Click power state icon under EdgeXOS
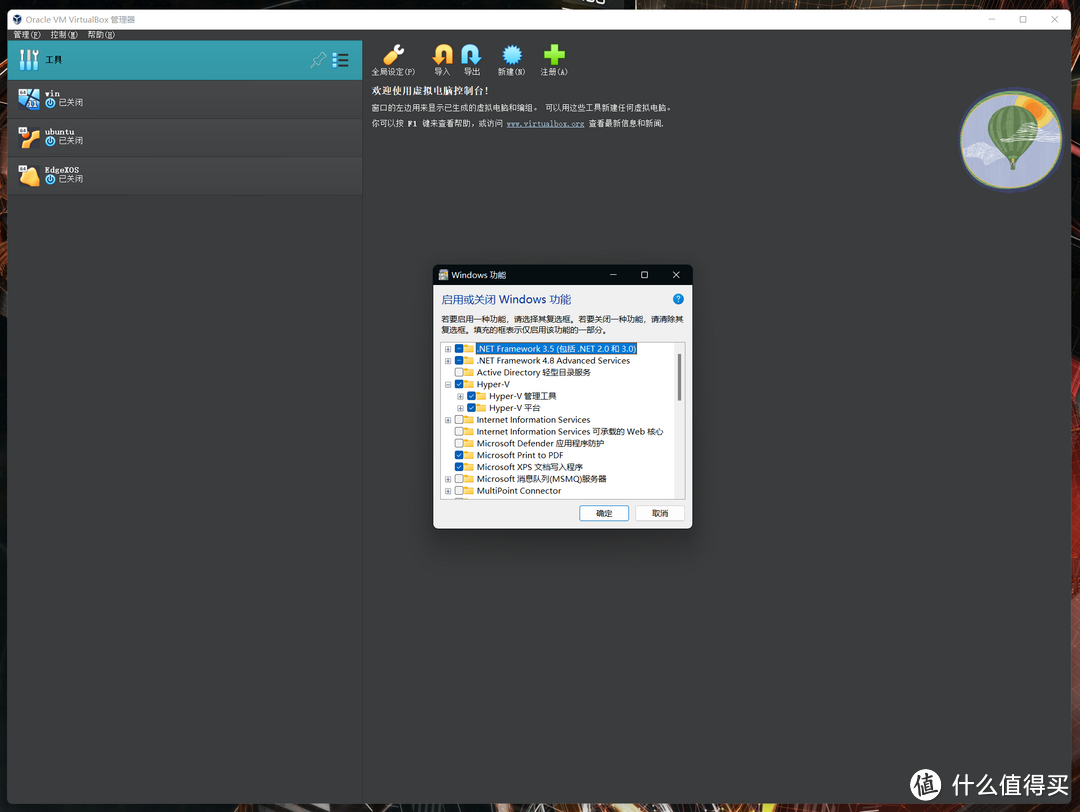Image resolution: width=1080 pixels, height=812 pixels. coord(50,180)
